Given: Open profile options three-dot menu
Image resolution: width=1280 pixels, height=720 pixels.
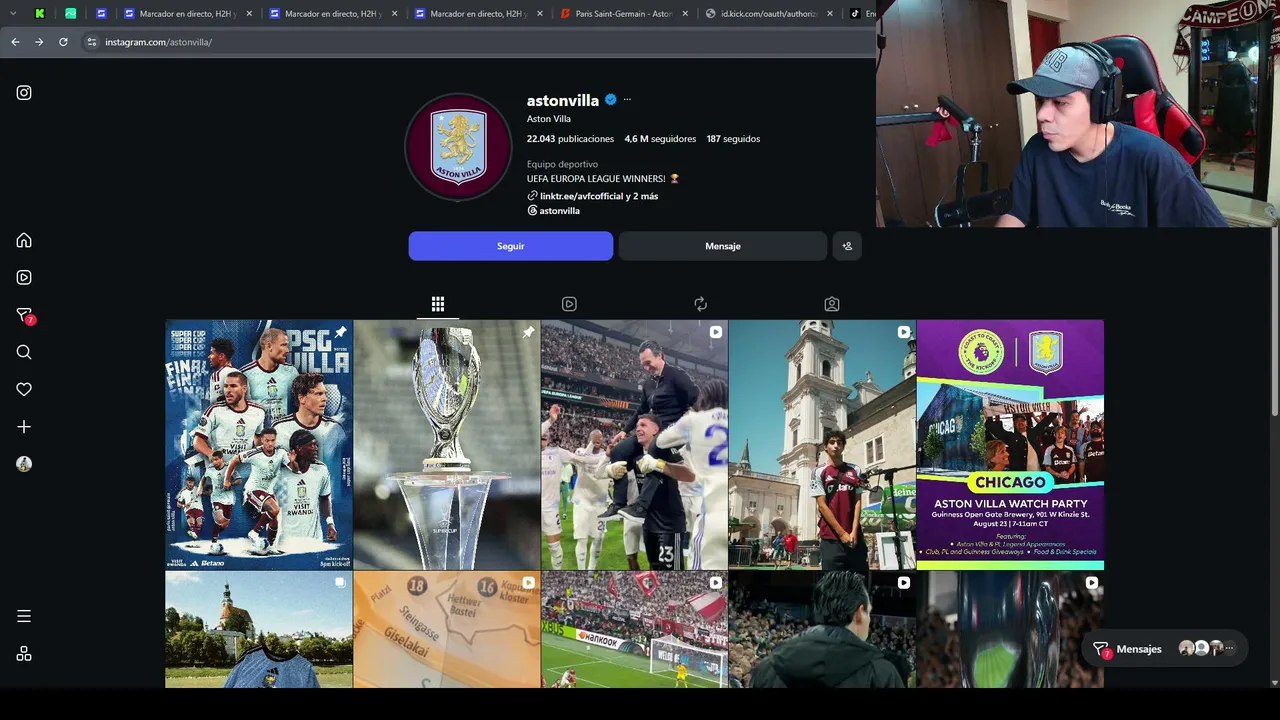Looking at the screenshot, I should pos(627,99).
